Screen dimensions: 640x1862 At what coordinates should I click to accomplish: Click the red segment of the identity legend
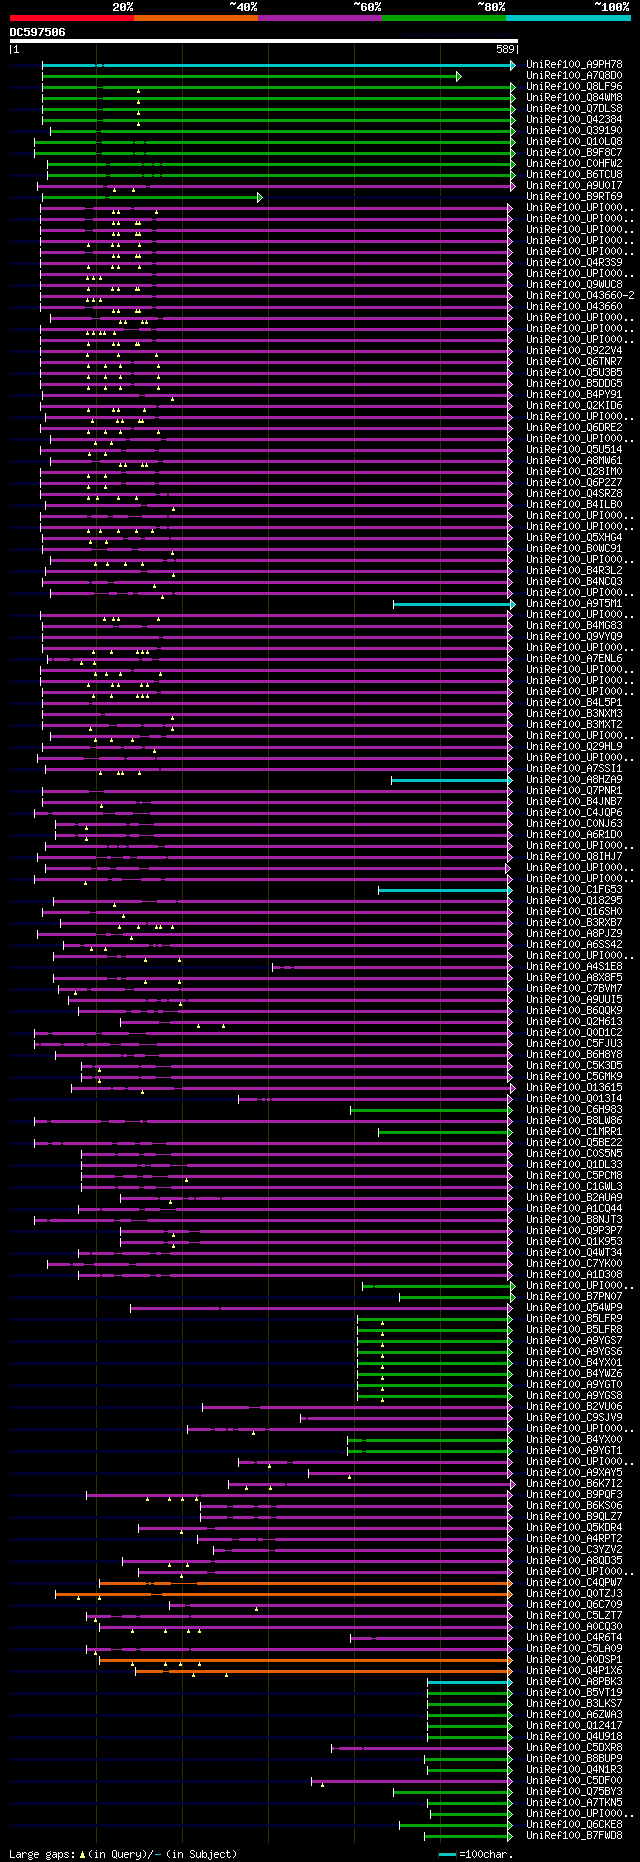(x=71, y=18)
